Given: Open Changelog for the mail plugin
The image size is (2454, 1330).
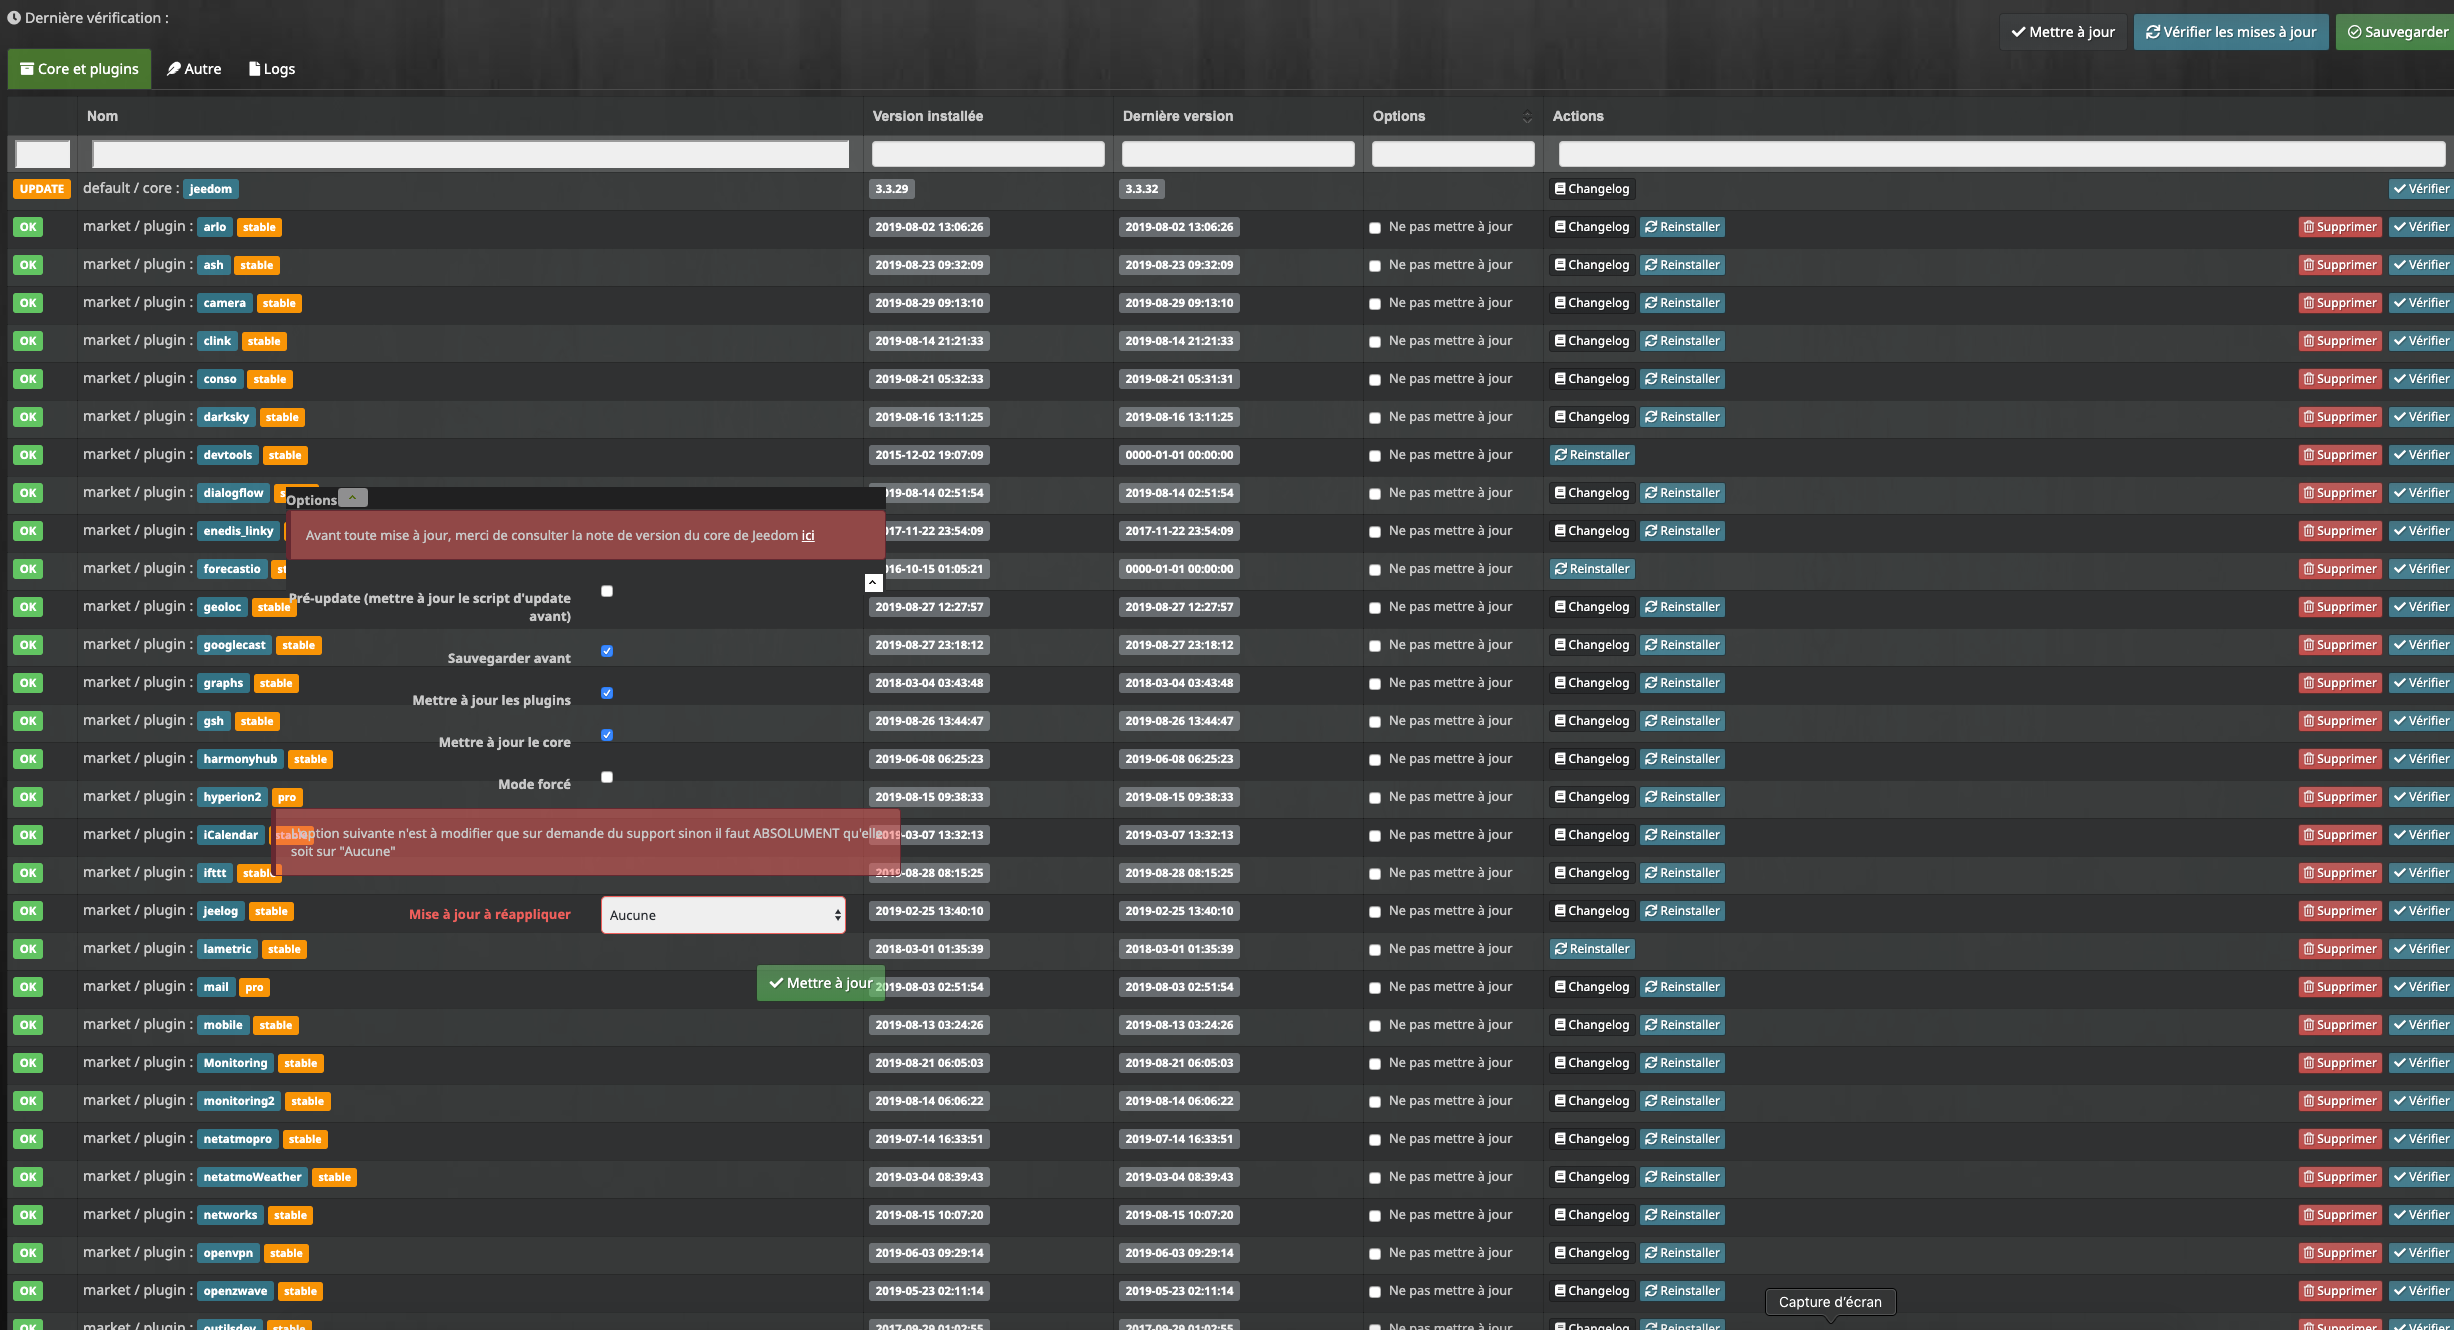Looking at the screenshot, I should [1592, 987].
